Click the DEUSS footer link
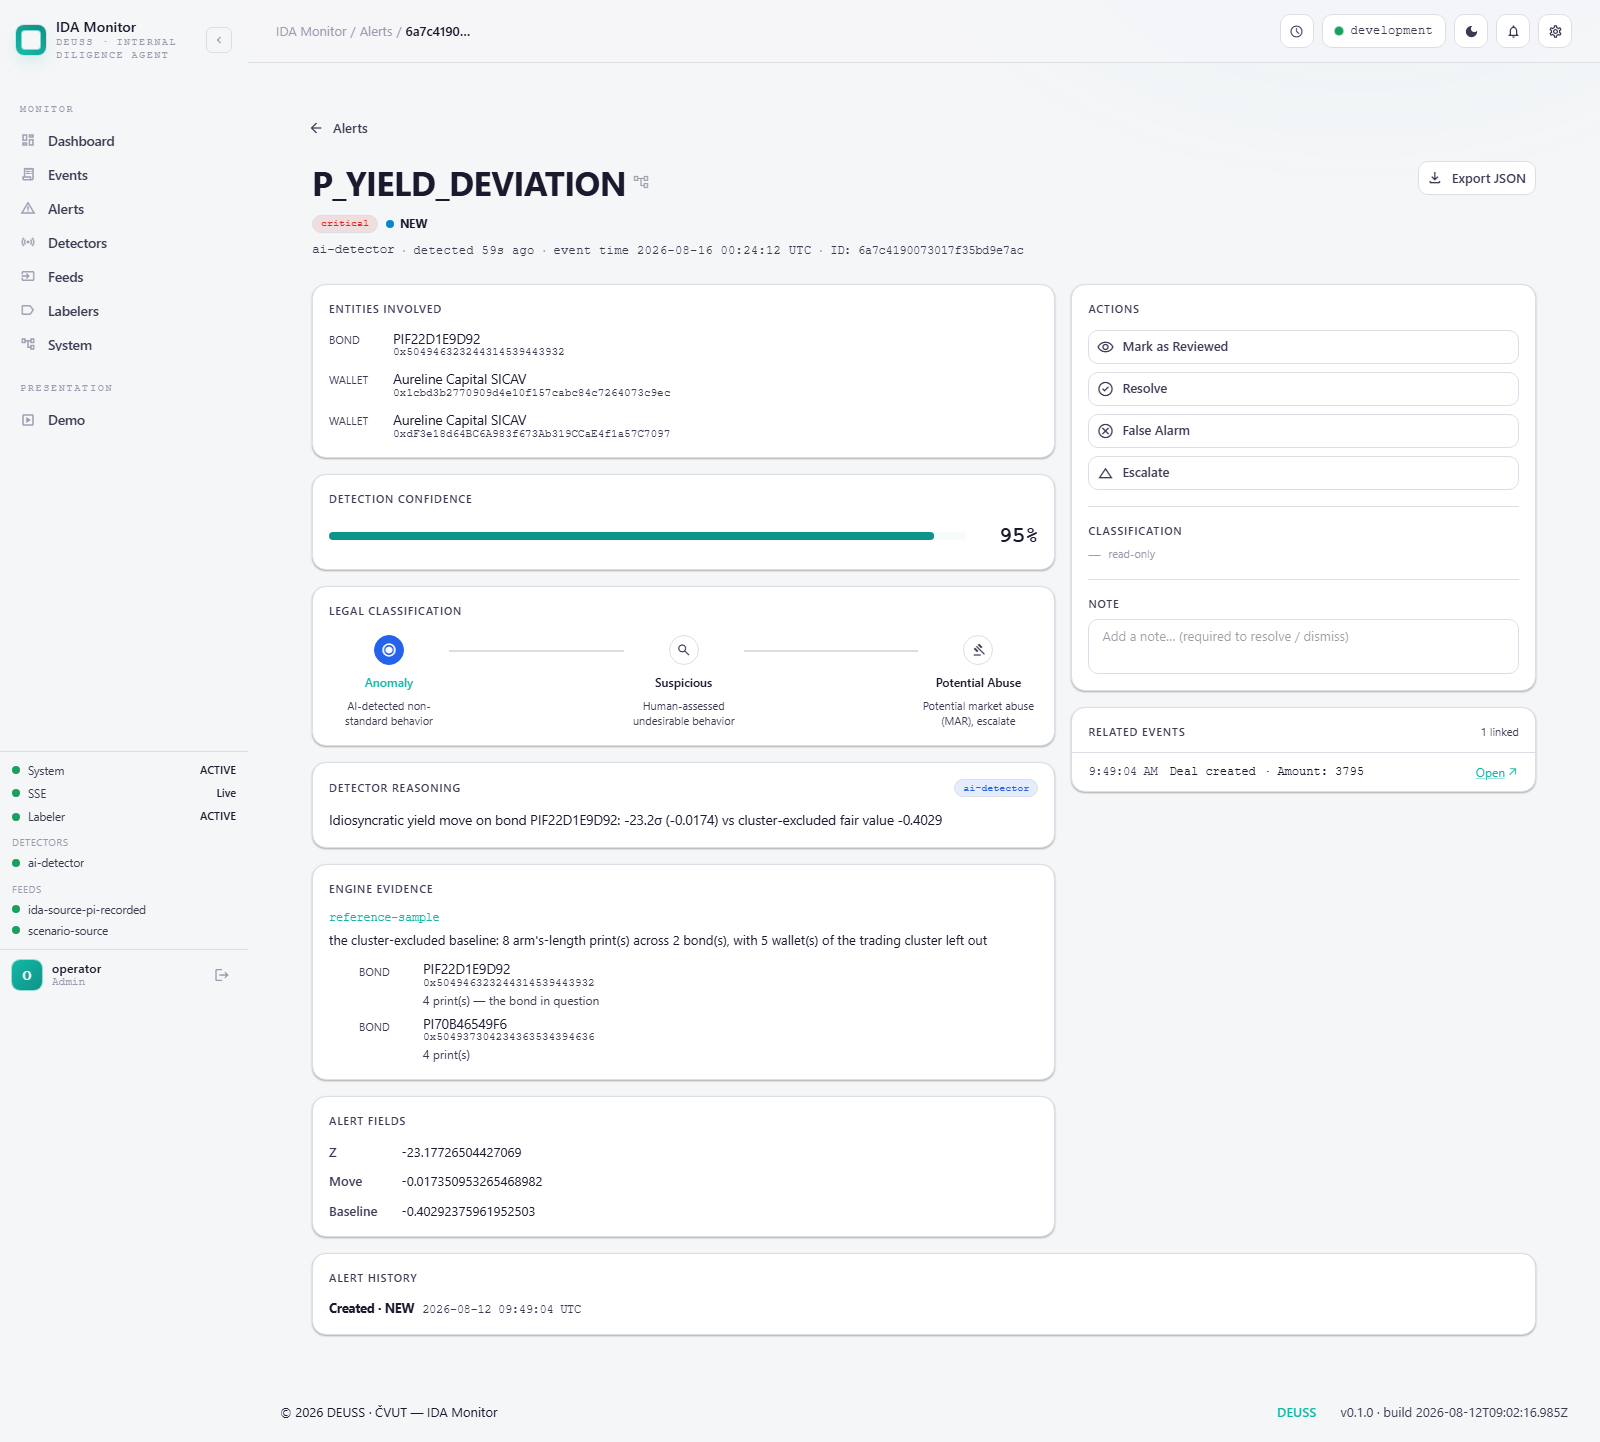The image size is (1600, 1442). [1296, 1413]
